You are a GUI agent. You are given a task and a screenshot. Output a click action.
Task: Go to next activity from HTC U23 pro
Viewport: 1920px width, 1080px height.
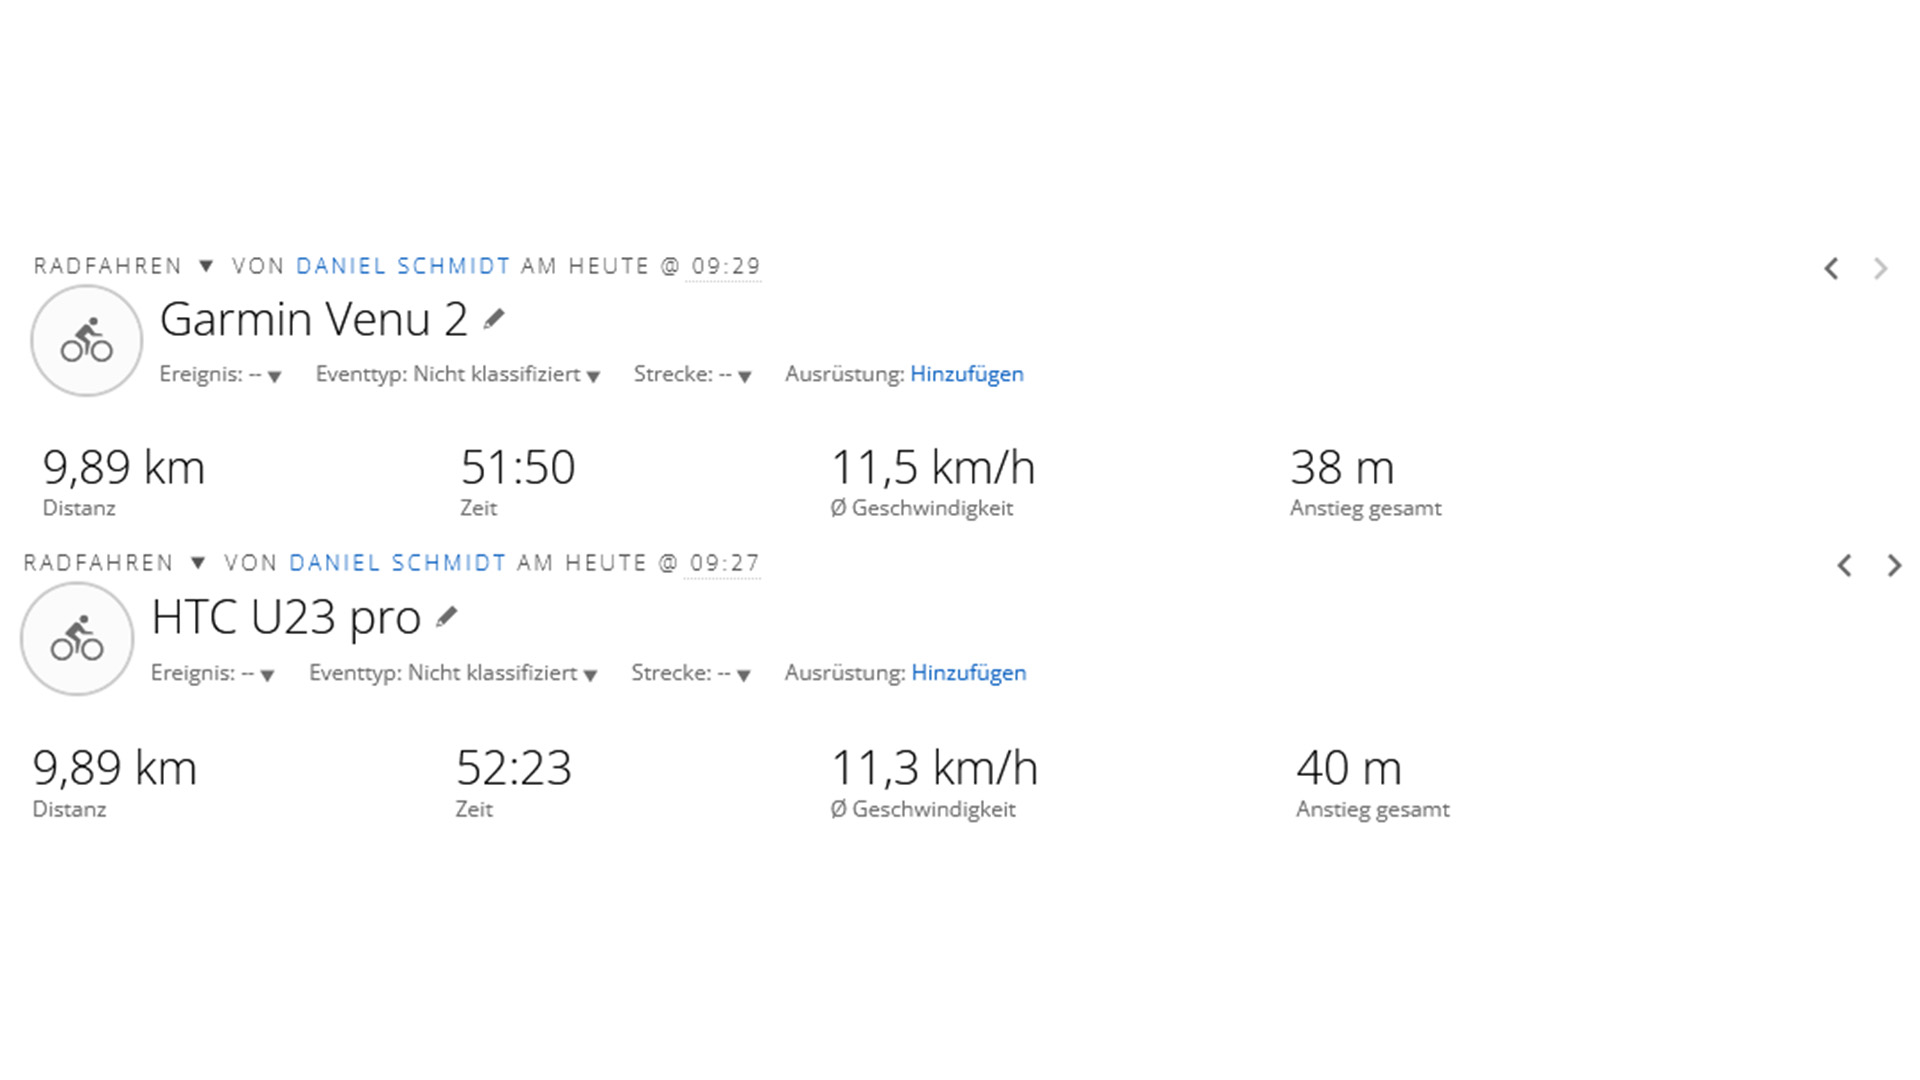[x=1894, y=566]
